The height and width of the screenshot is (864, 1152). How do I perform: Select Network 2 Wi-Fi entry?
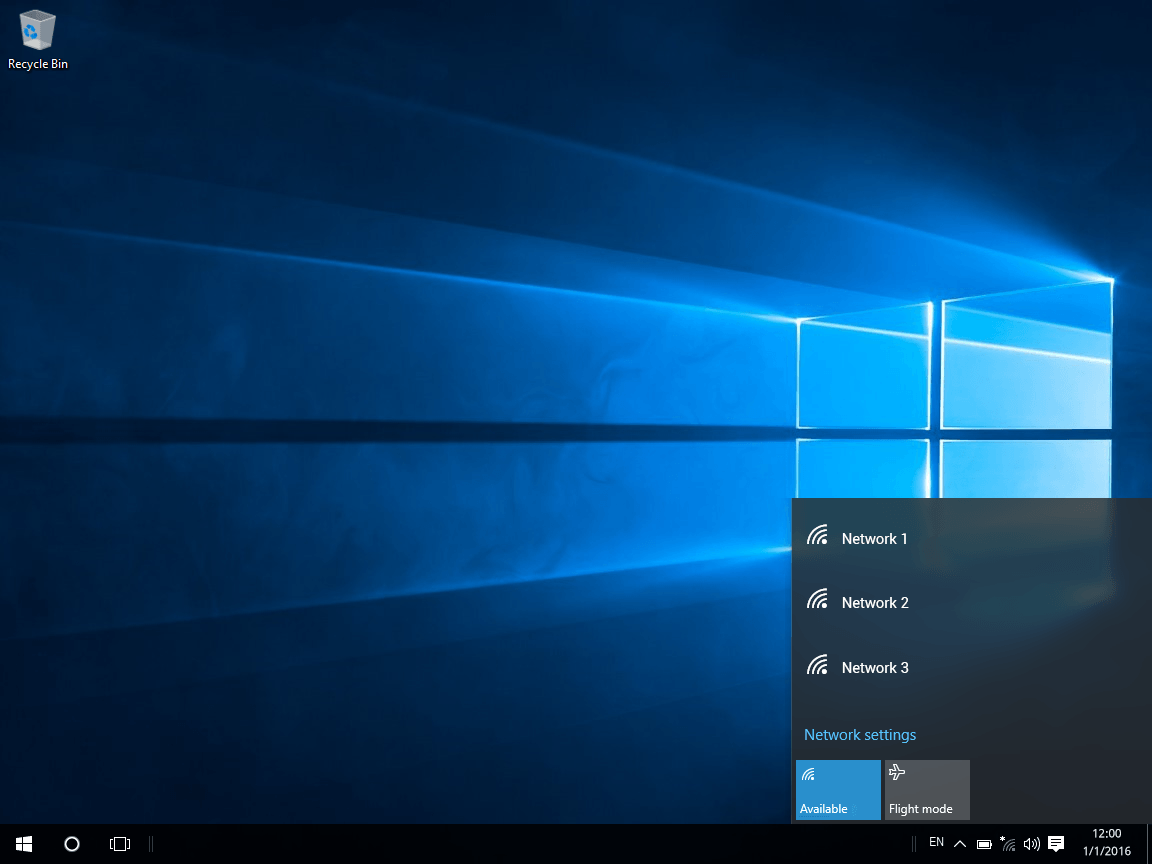point(971,602)
